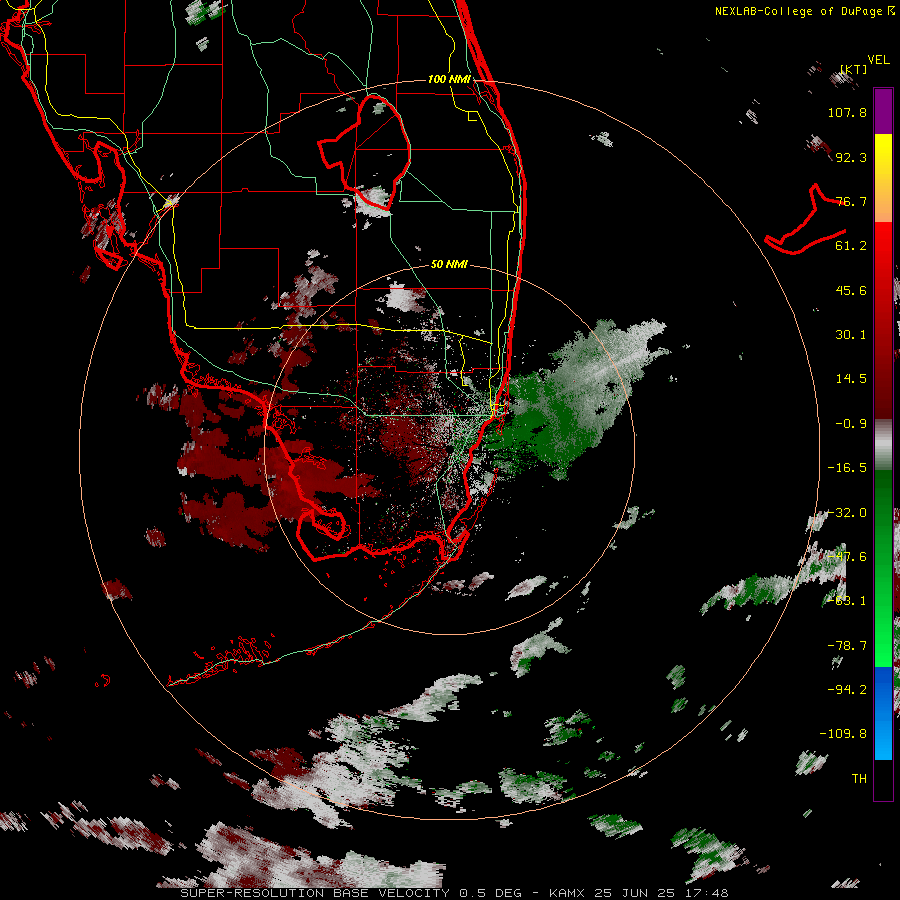Screen dimensions: 900x900
Task: Select the -63.1 velocity scale label
Action: click(847, 601)
